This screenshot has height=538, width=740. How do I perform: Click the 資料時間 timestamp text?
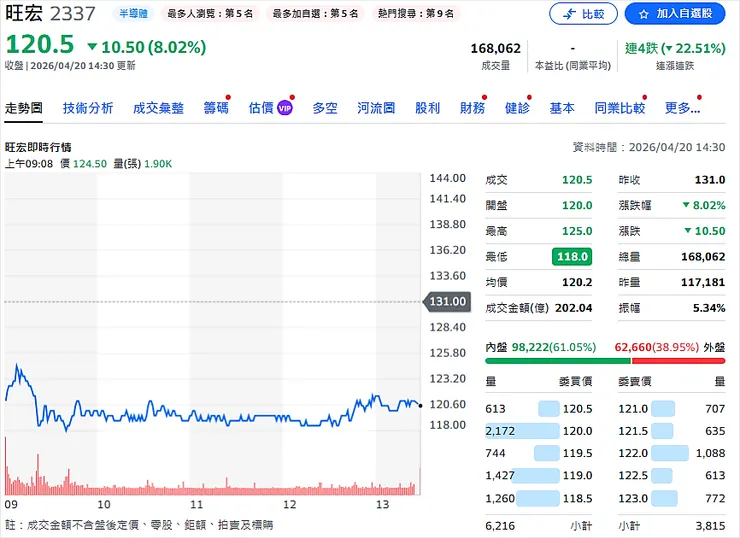[649, 147]
